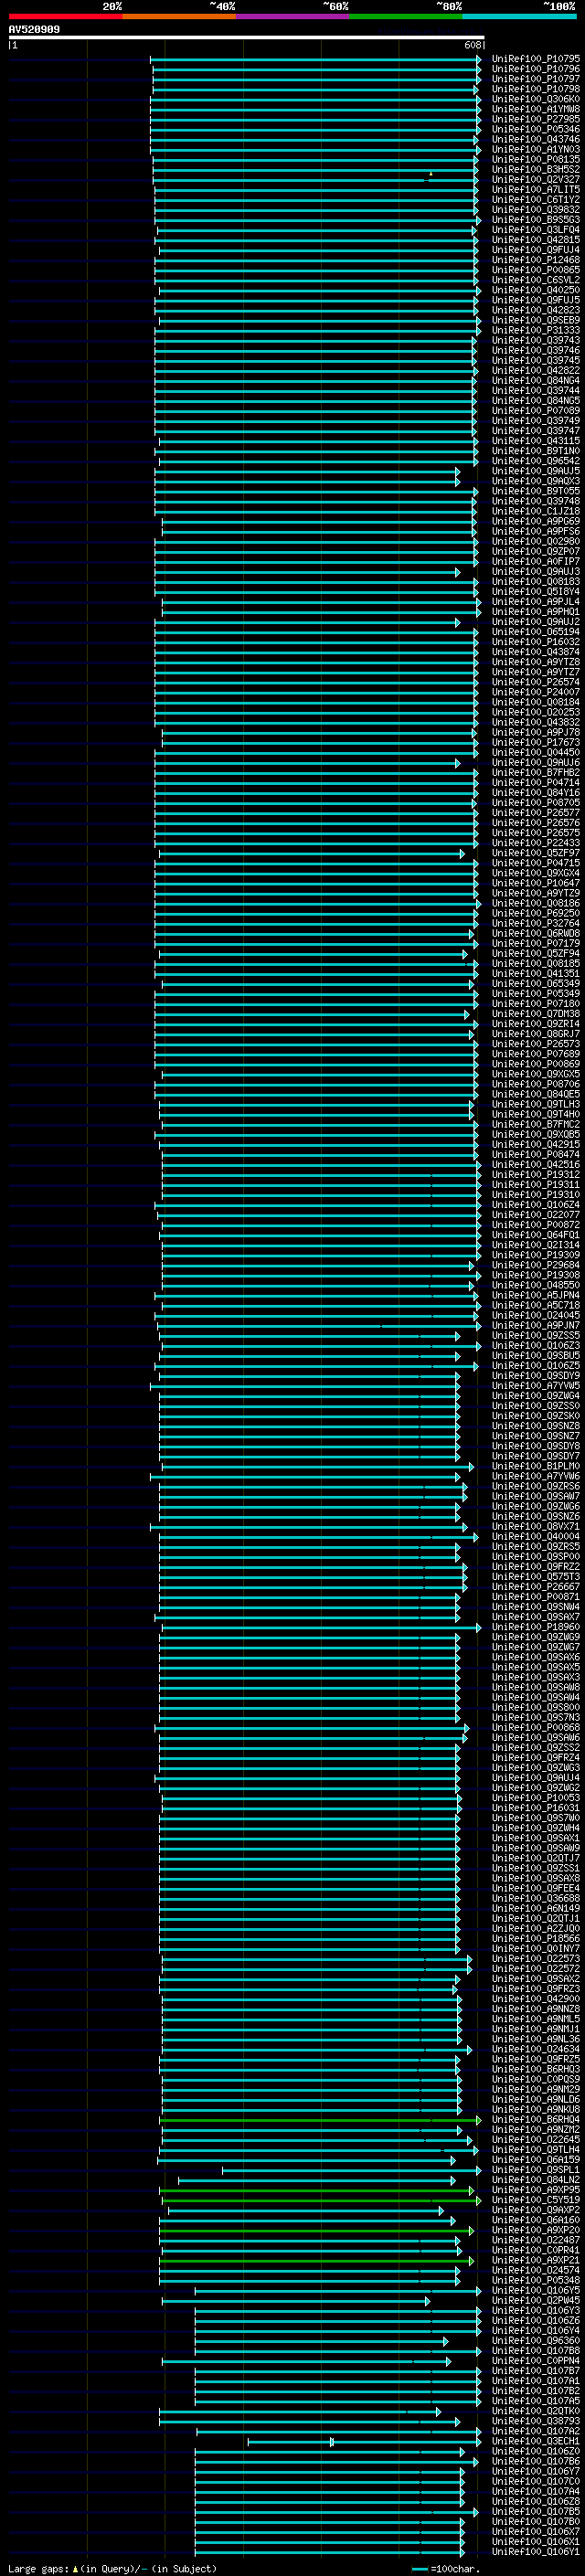Select the UniRef100_P07089 label
Viewport: 585px width, 2576px height.
(536, 410)
